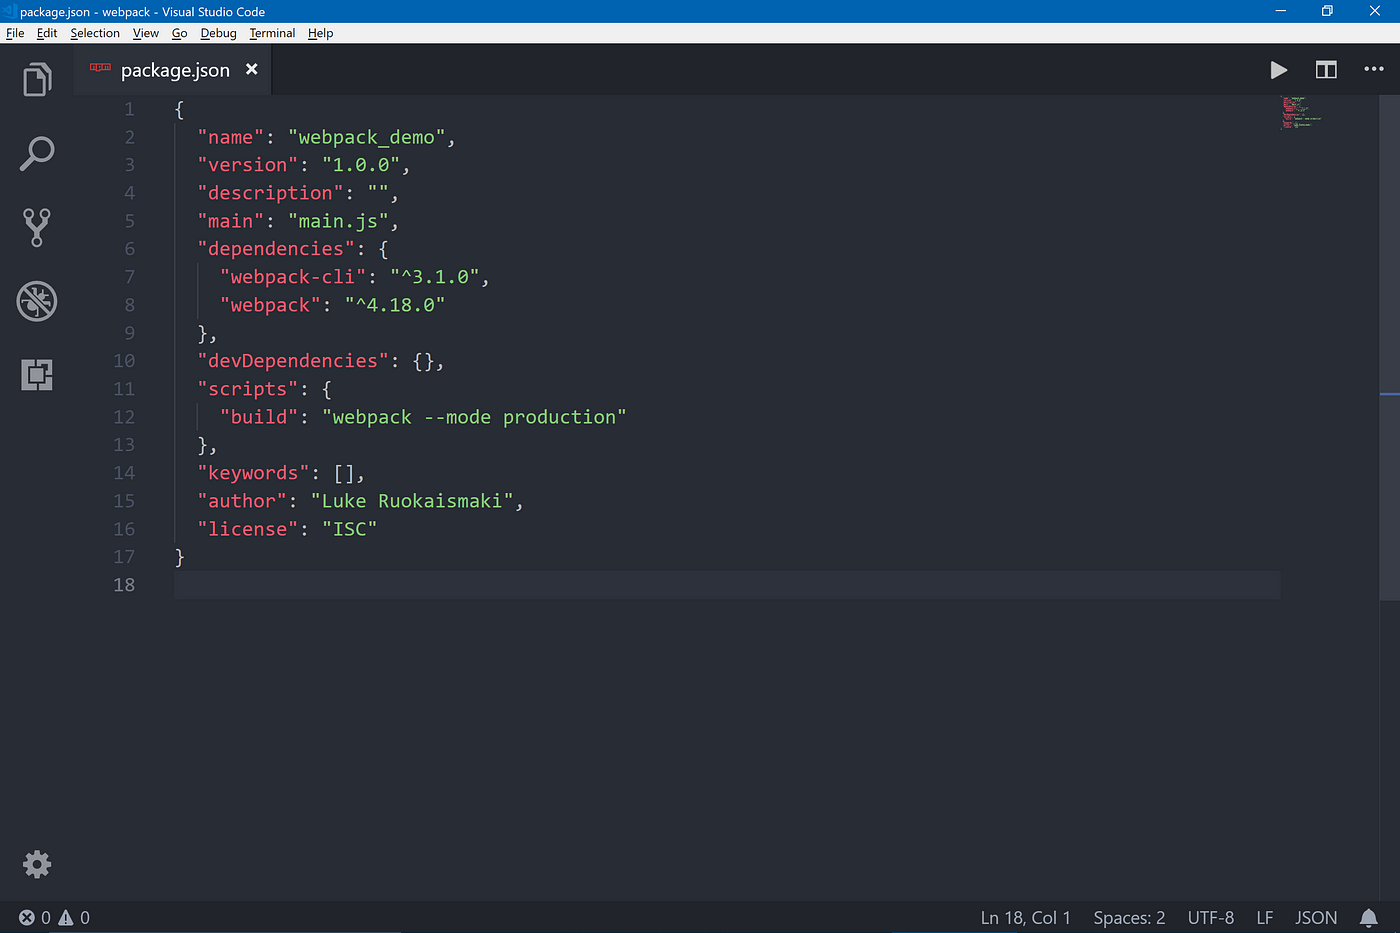Screen dimensions: 1400x933
Task: Open the Terminal menu
Action: [272, 33]
